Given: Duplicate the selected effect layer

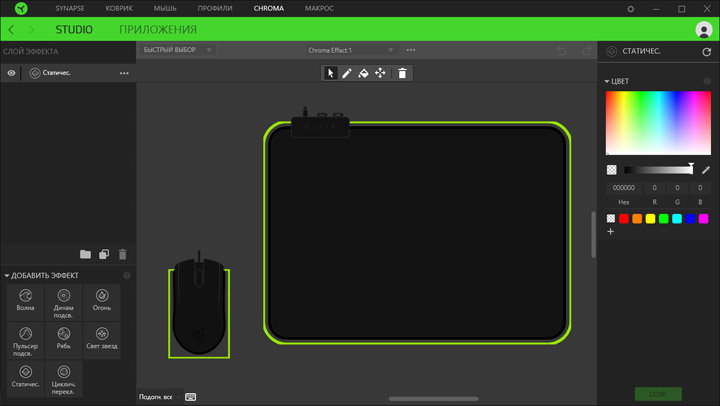Looking at the screenshot, I should [104, 254].
